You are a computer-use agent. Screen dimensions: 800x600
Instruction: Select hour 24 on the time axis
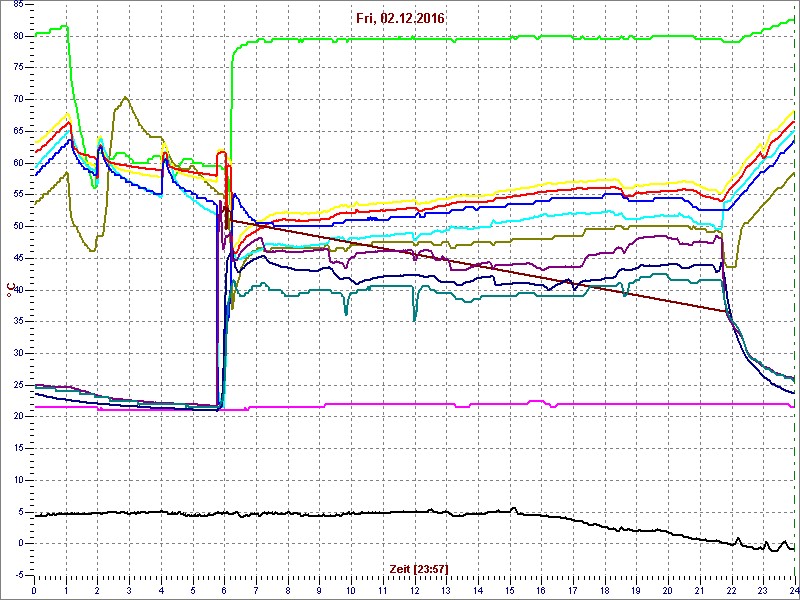pyautogui.click(x=791, y=589)
